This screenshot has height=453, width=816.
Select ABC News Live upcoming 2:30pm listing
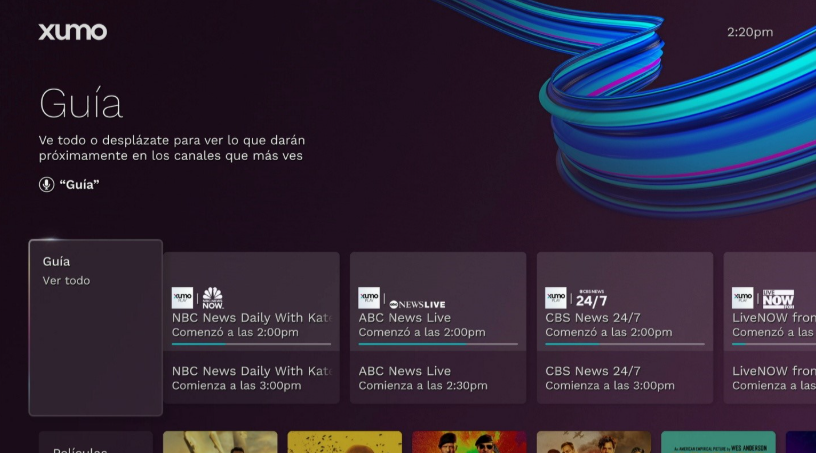point(438,378)
